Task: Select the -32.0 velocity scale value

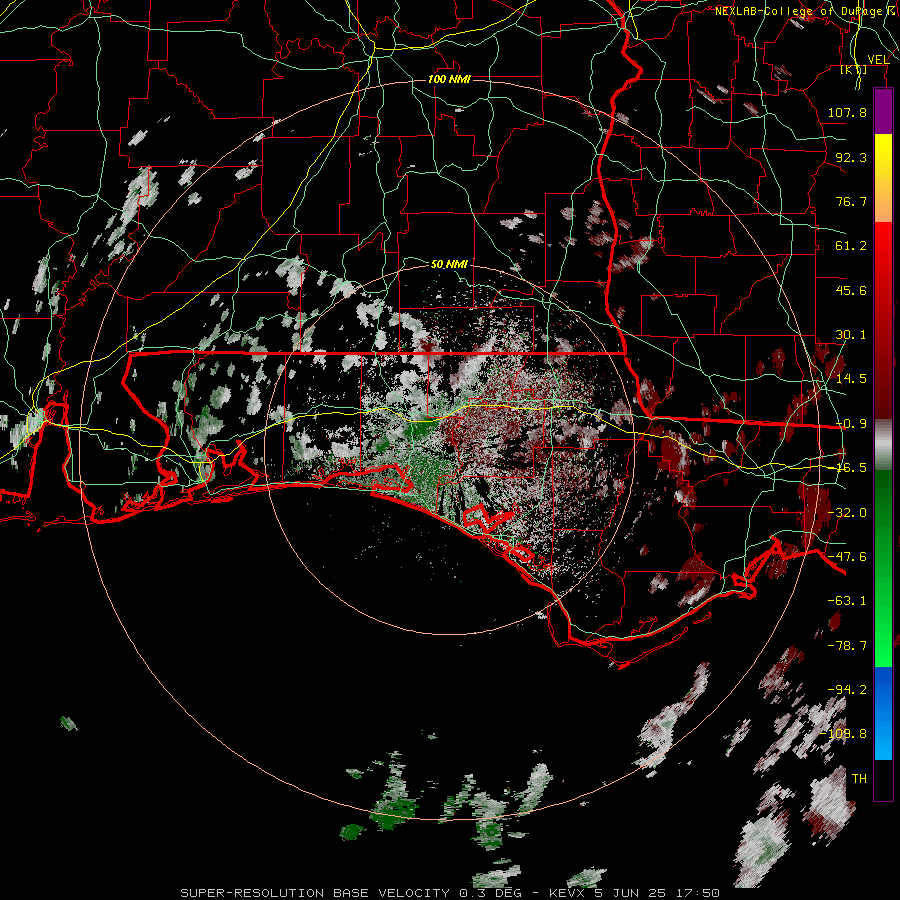Action: click(847, 513)
